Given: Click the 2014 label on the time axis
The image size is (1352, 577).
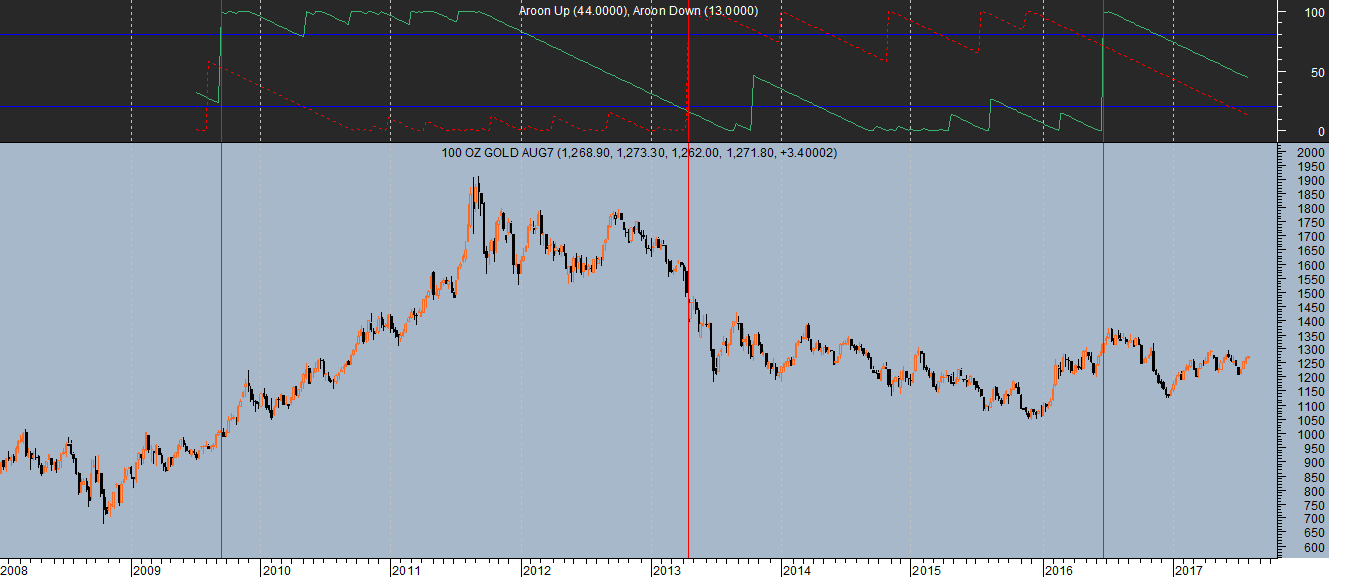Looking at the screenshot, I should coord(797,569).
